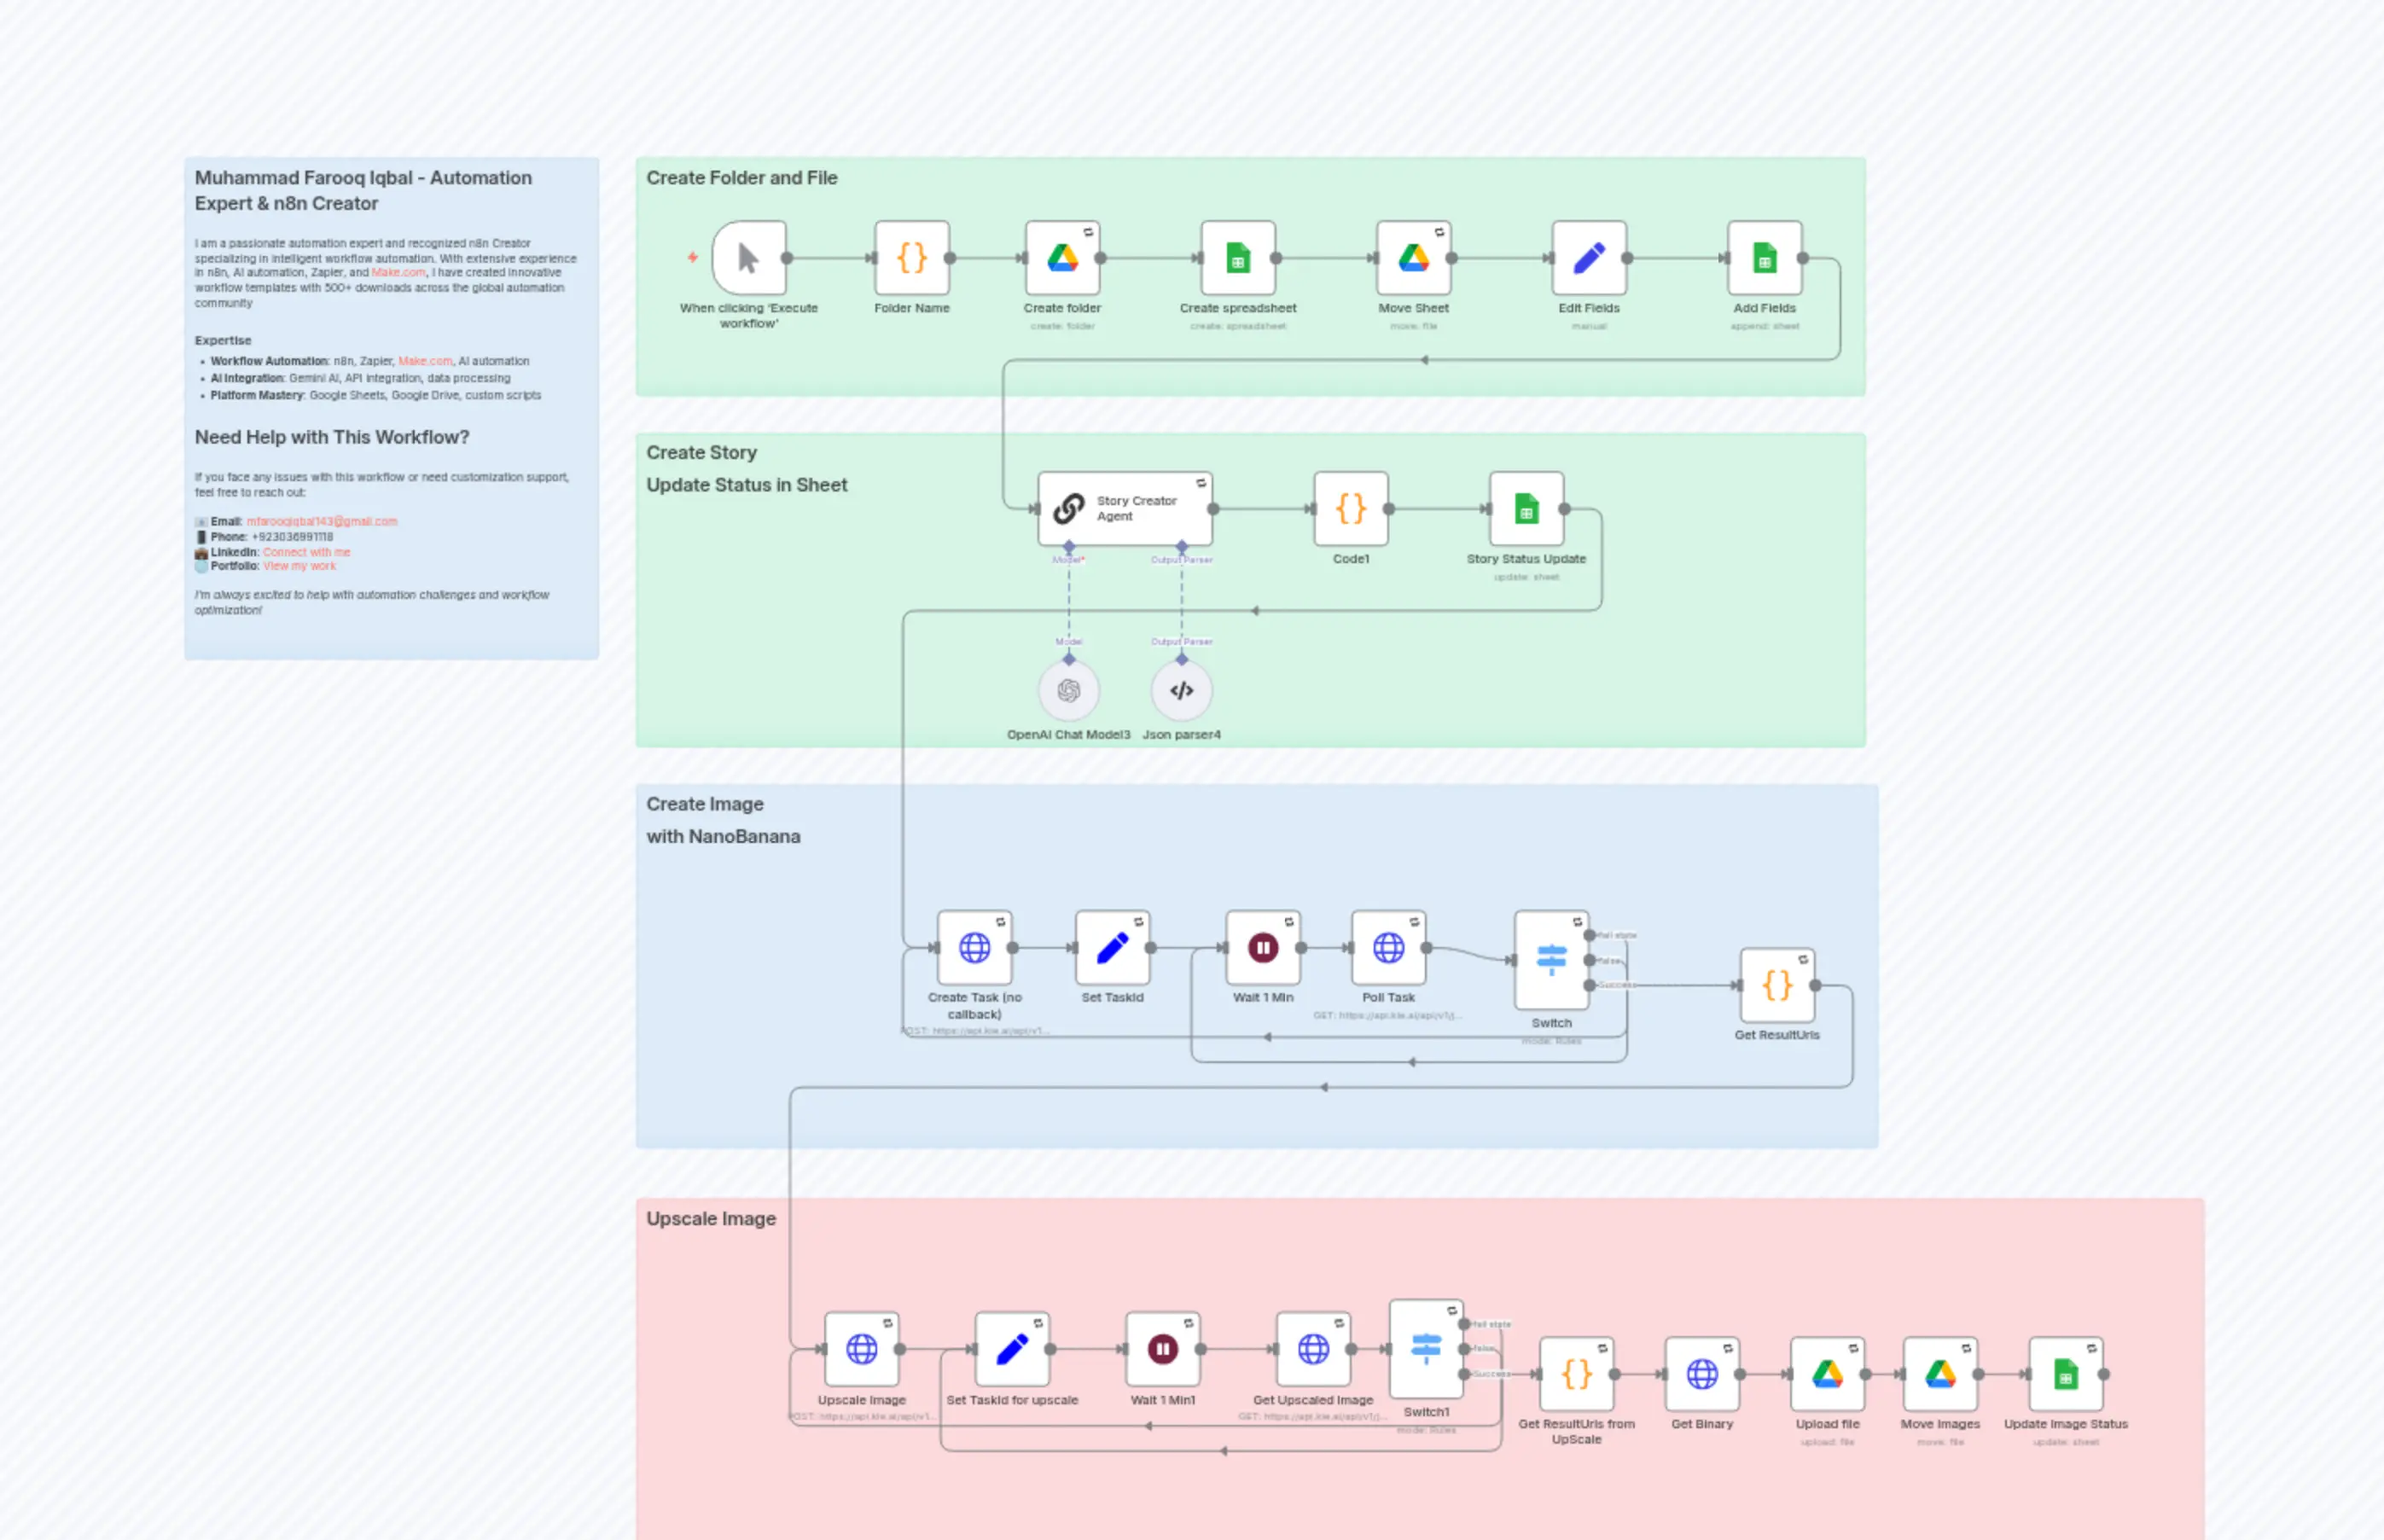Open the Code1 node
The width and height of the screenshot is (2384, 1540).
(x=1350, y=508)
